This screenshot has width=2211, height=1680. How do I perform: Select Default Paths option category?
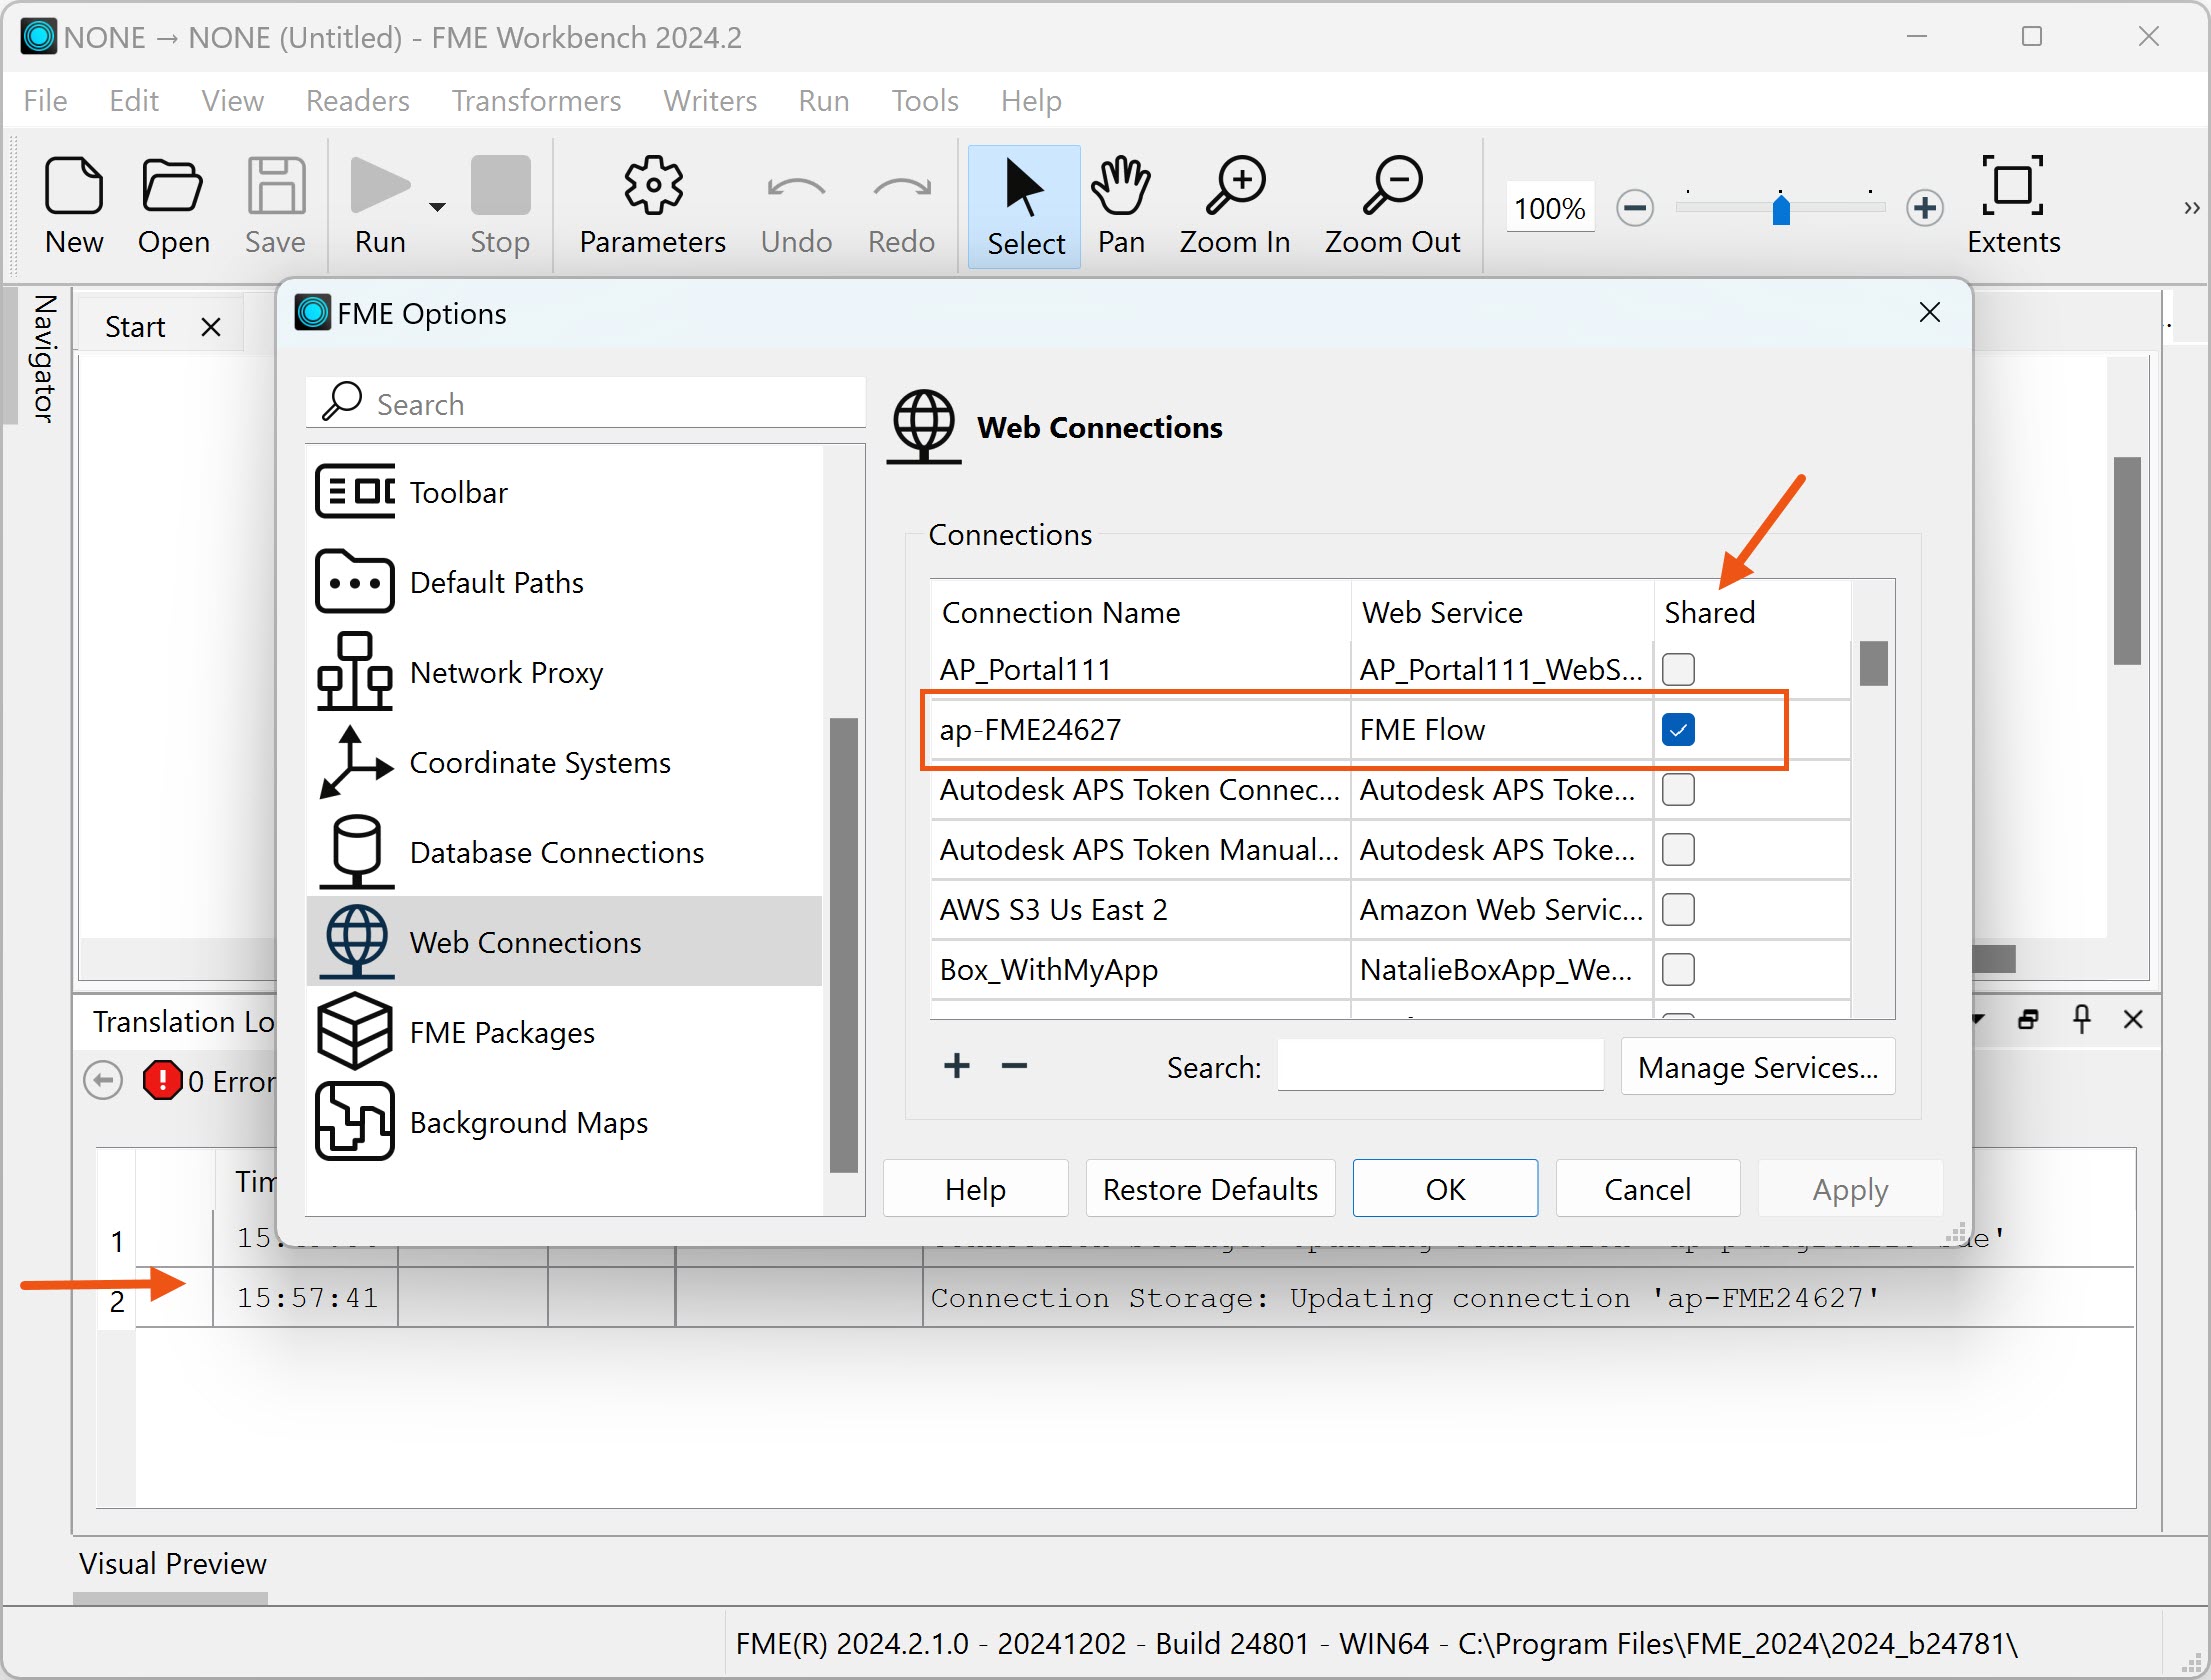point(564,582)
